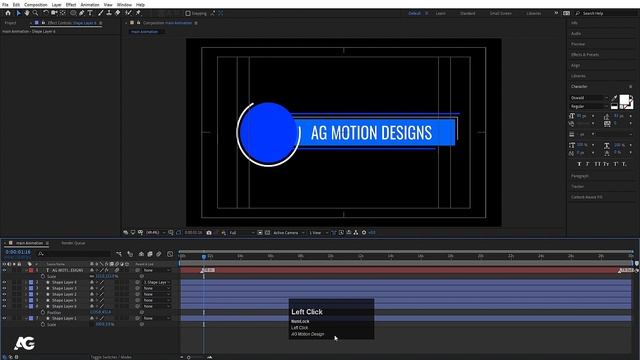Toggle frame blending in the timeline header
640x360 pixels.
pyautogui.click(x=150, y=254)
